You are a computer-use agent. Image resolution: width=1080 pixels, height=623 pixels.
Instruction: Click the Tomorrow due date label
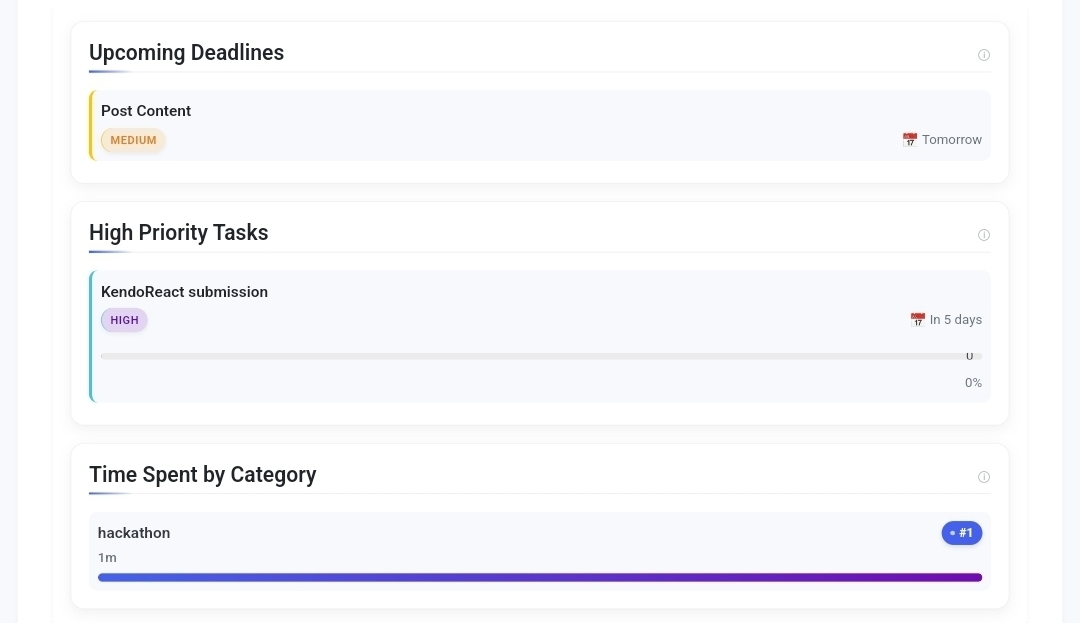952,140
